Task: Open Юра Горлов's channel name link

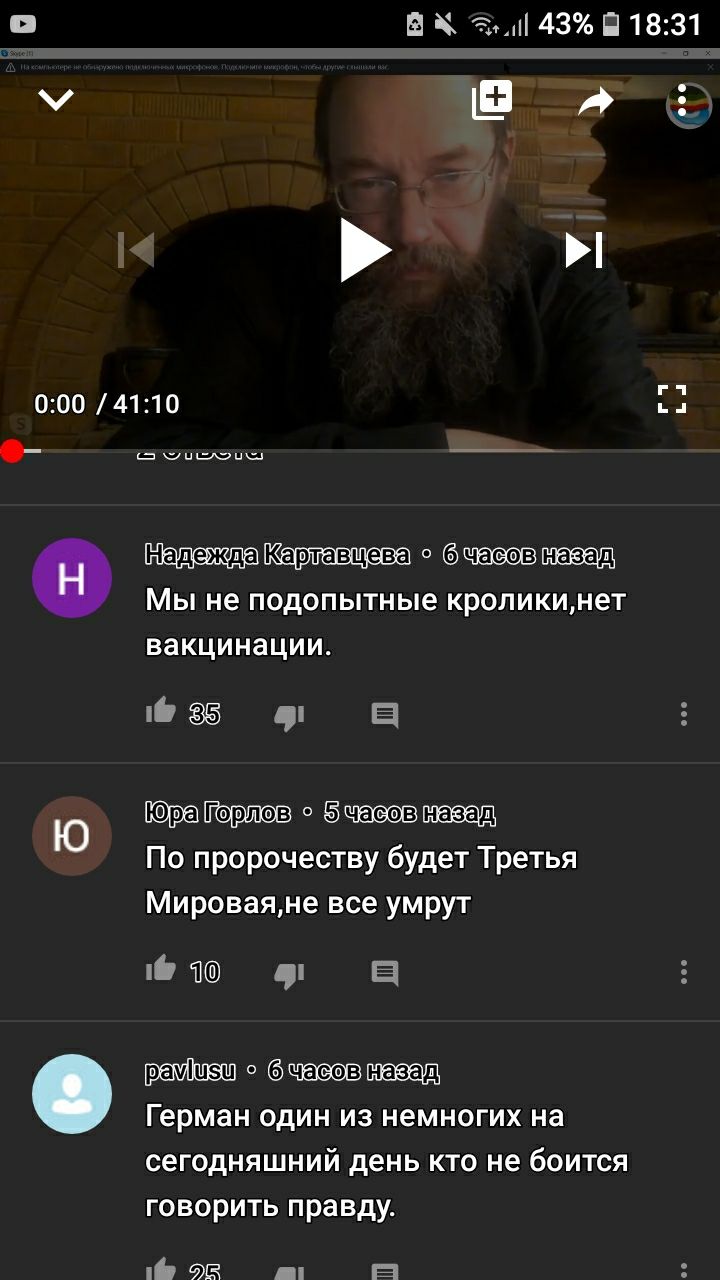Action: tap(218, 813)
